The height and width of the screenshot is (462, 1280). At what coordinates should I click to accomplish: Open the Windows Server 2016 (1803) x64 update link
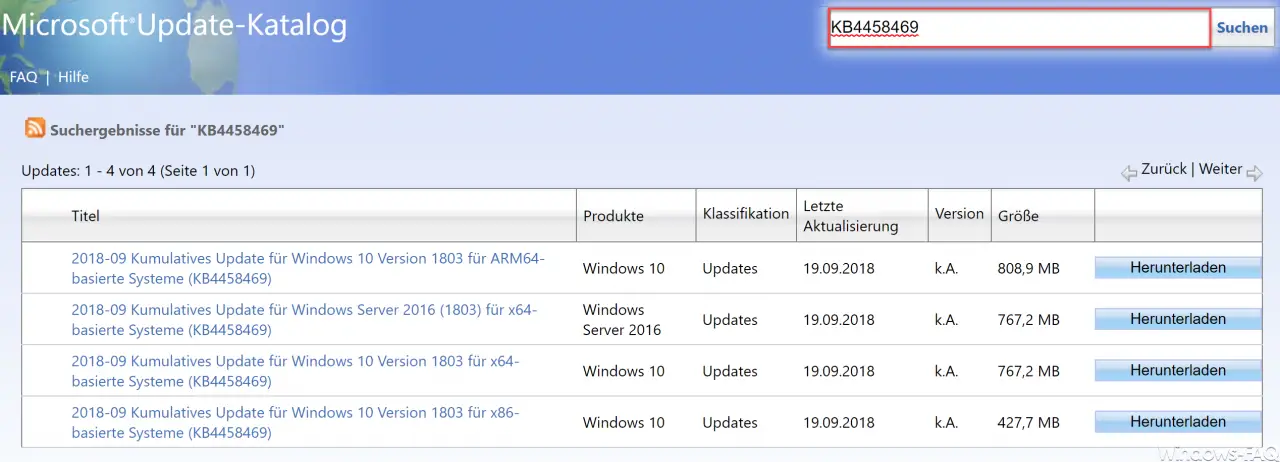[305, 320]
